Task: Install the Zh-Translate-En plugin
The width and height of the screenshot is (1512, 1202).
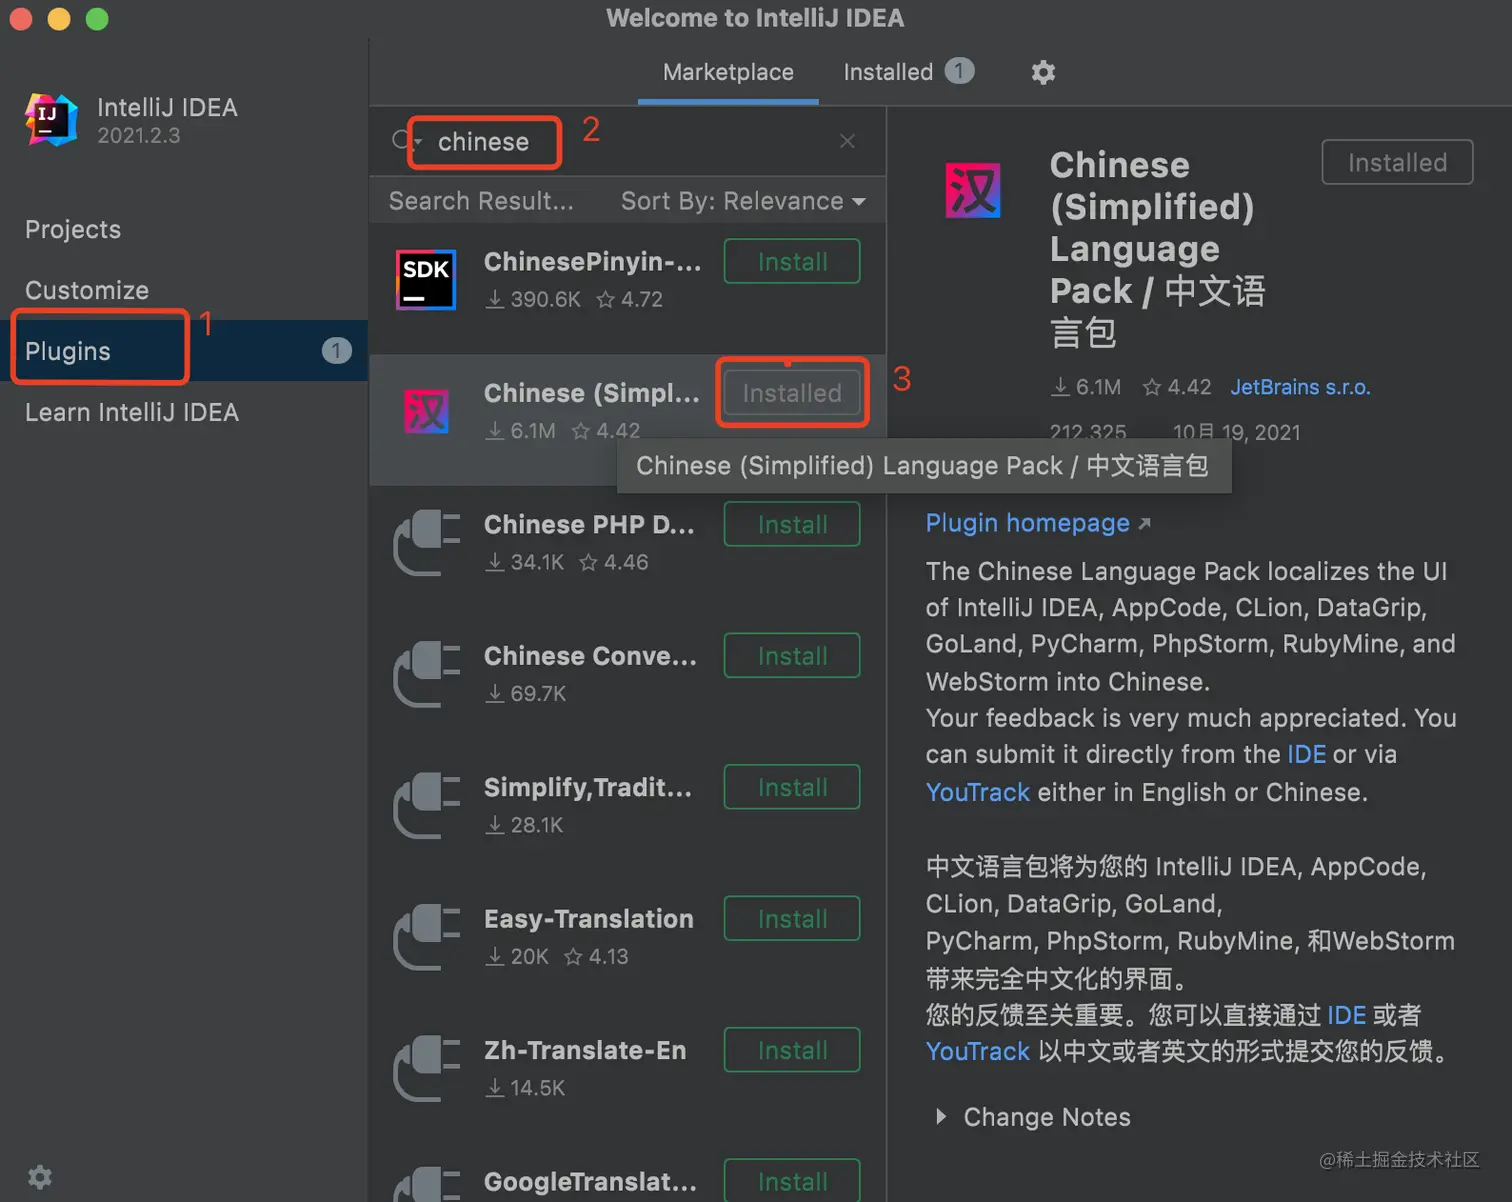Action: click(x=792, y=1050)
